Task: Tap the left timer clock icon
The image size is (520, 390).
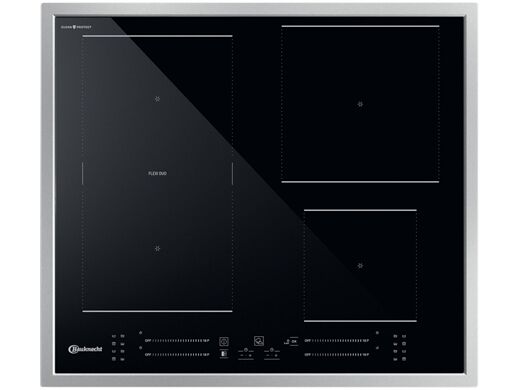Action: [x=246, y=350]
